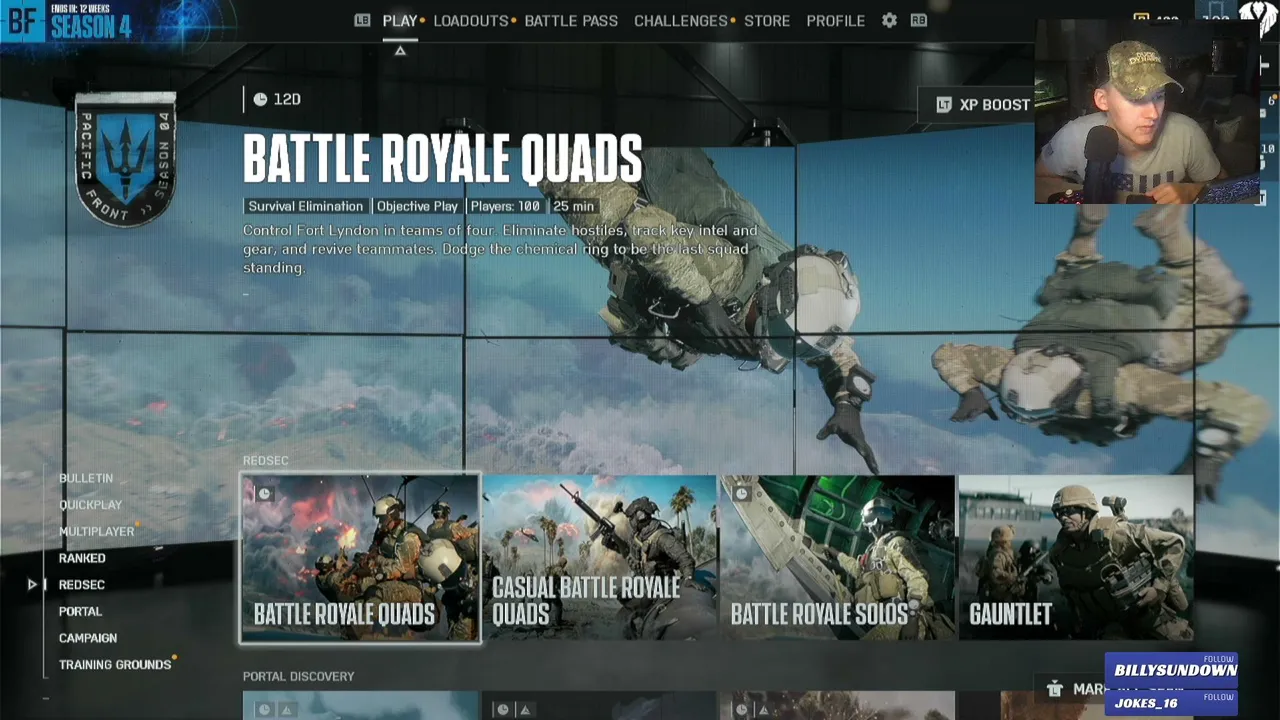
Task: Select the Battle Royale Quads mode card
Action: click(x=360, y=558)
